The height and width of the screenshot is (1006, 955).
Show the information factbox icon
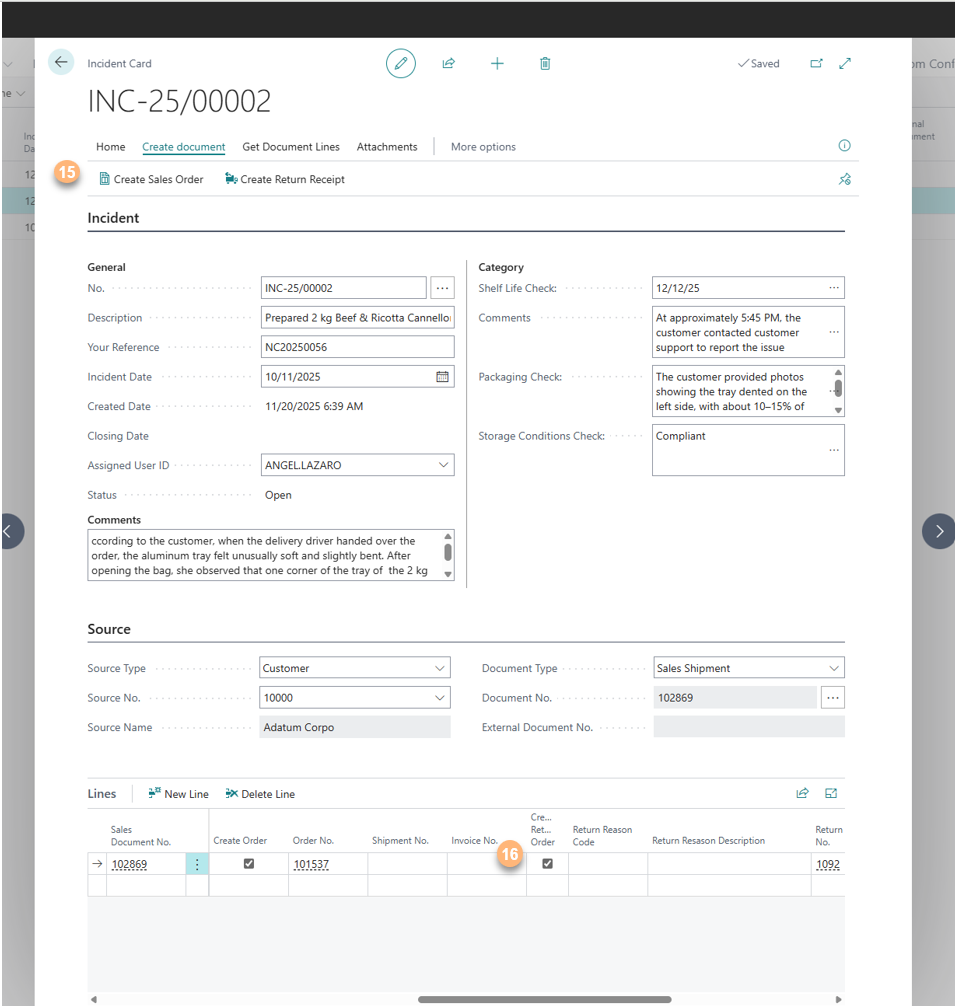click(x=845, y=146)
